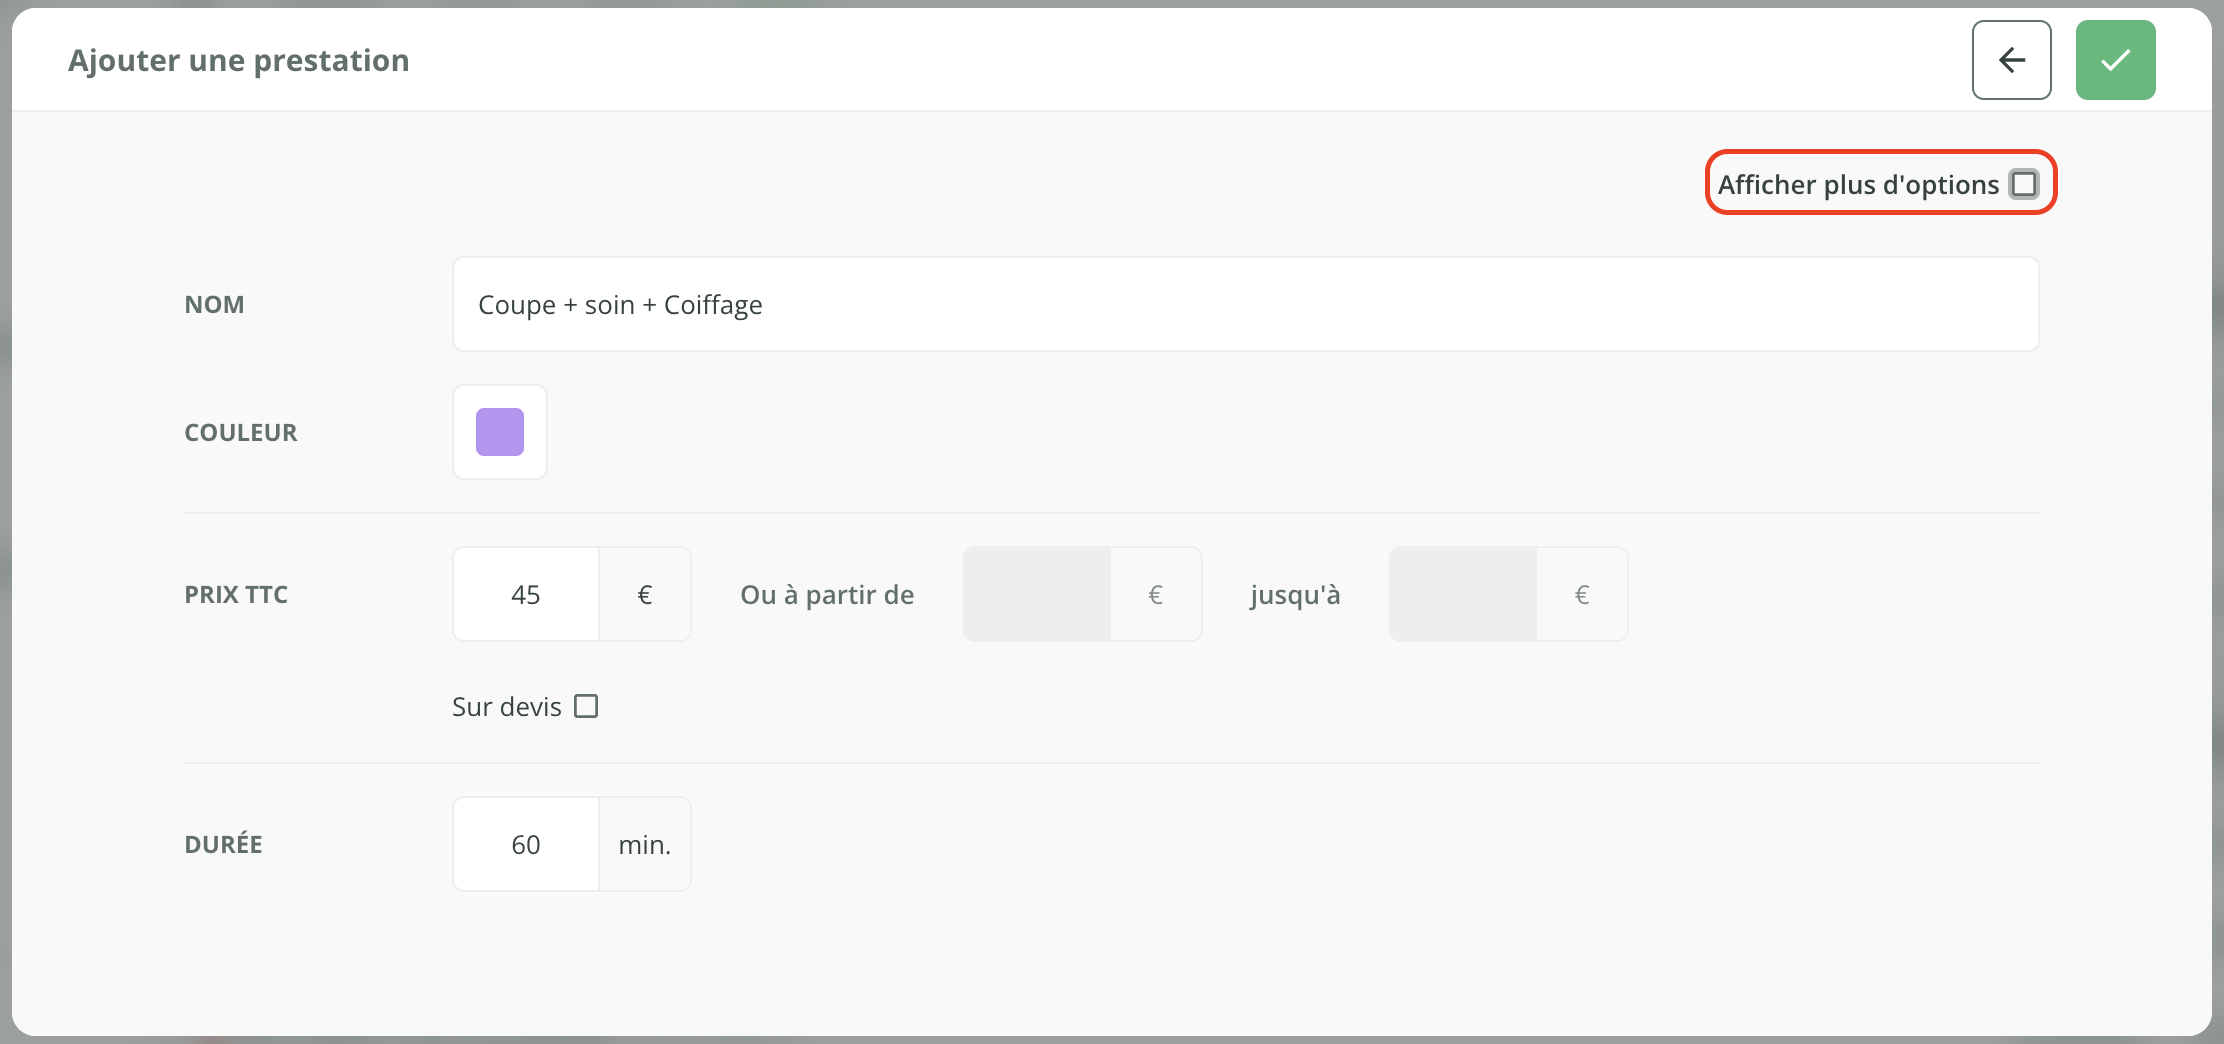This screenshot has width=2224, height=1044.
Task: Click the "Ajouter une prestation" title
Action: pos(239,60)
